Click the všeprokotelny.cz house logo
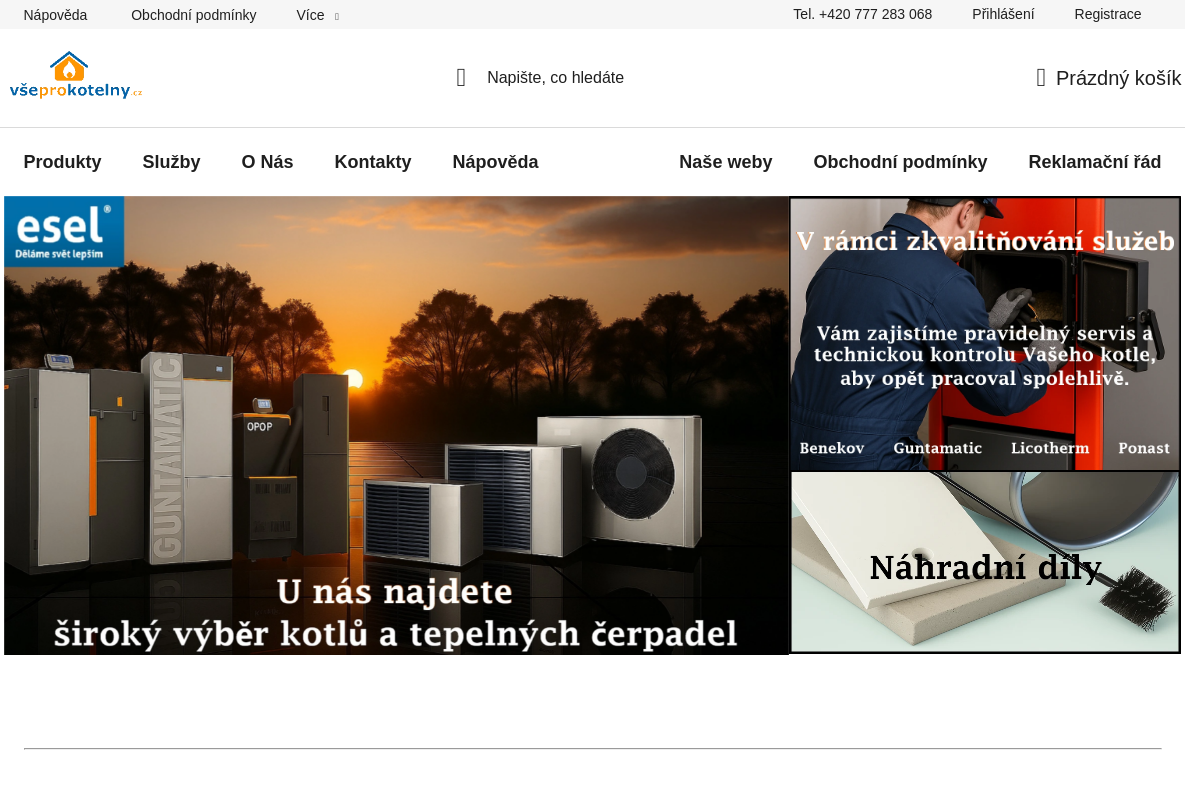 (74, 75)
